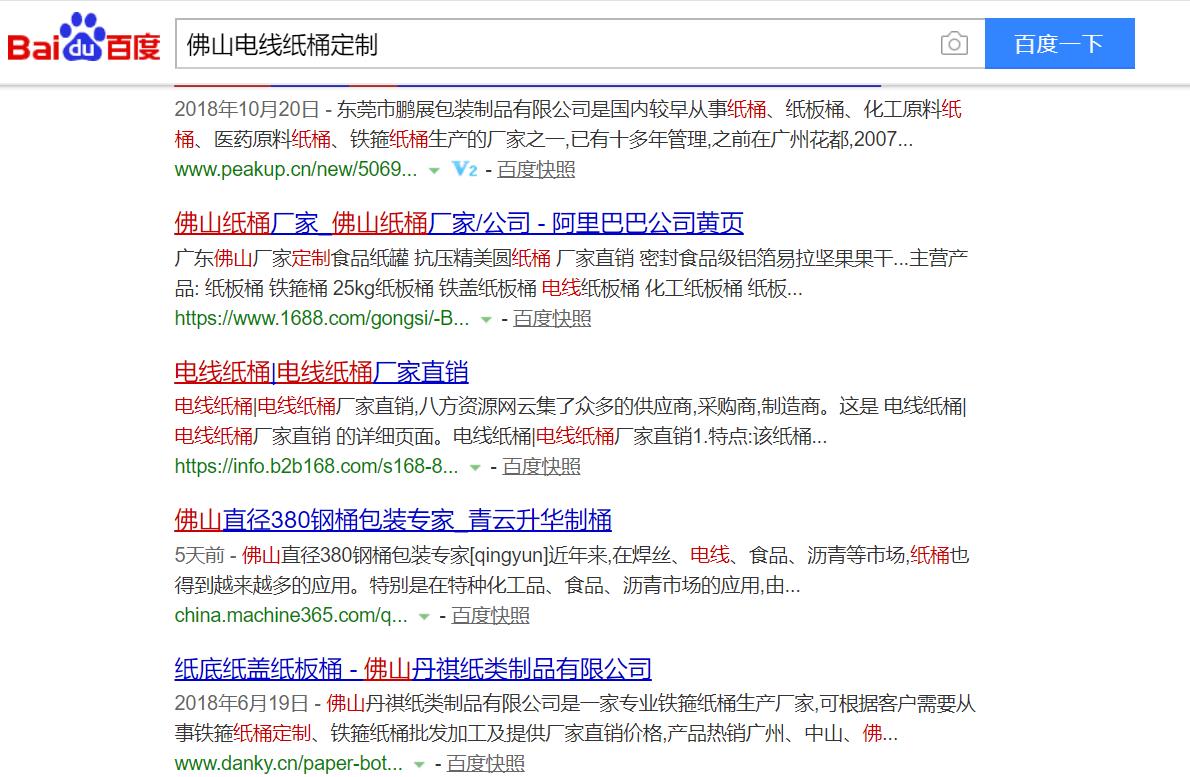Click the china.machine365.com/q... URL
The width and height of the screenshot is (1190, 777).
(291, 615)
